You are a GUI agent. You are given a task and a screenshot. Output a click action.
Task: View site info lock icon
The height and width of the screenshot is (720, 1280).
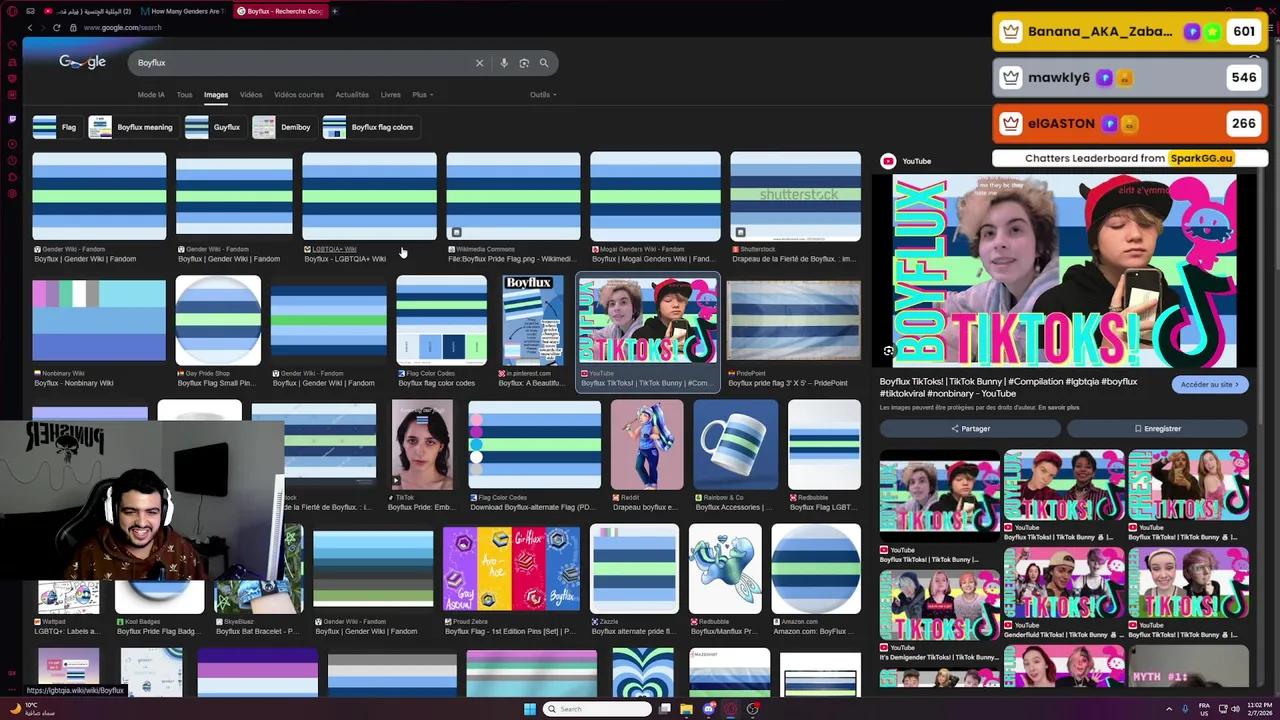(x=74, y=27)
